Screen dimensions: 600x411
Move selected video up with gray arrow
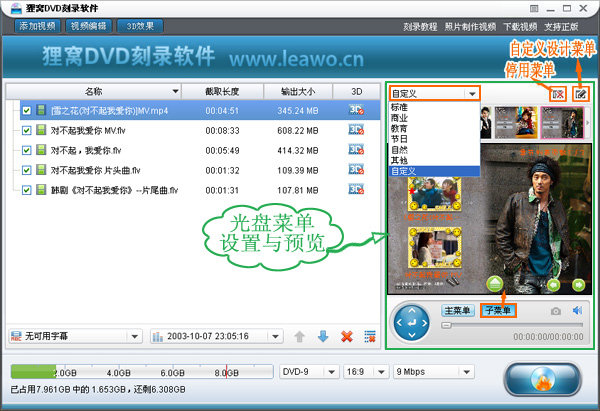point(300,337)
